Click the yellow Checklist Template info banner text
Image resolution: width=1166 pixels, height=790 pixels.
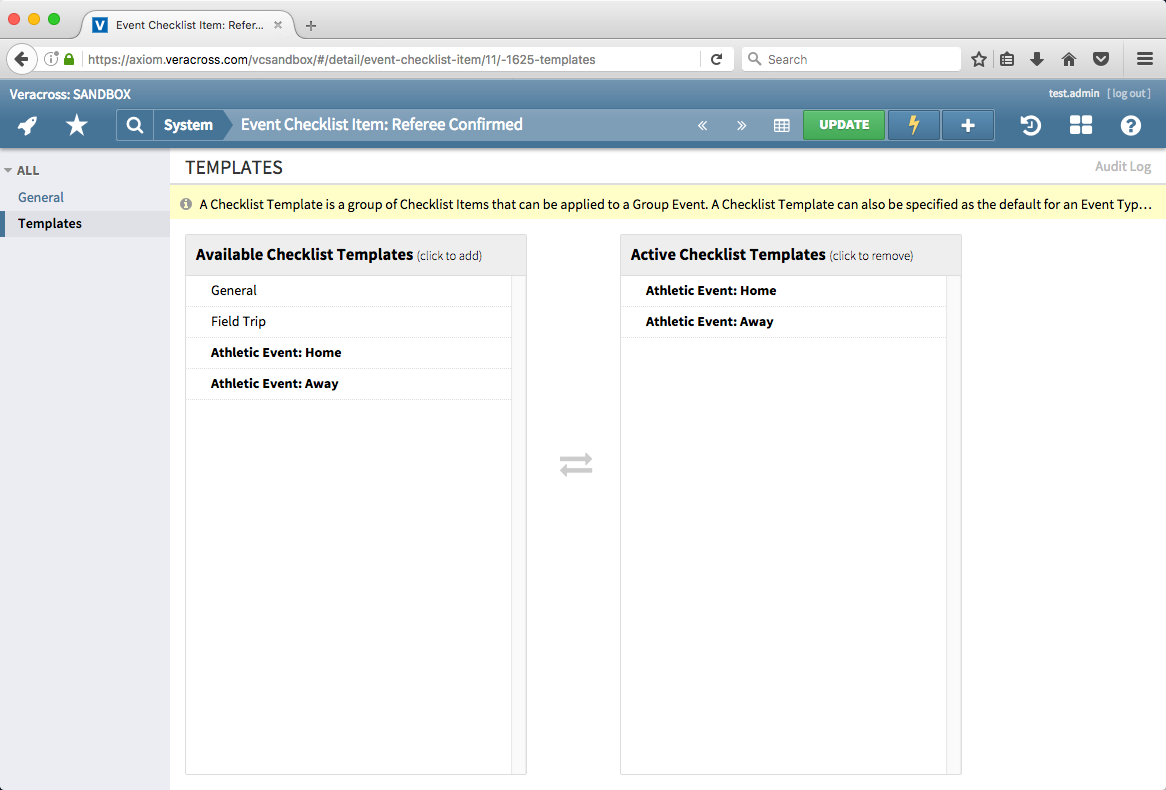(675, 204)
